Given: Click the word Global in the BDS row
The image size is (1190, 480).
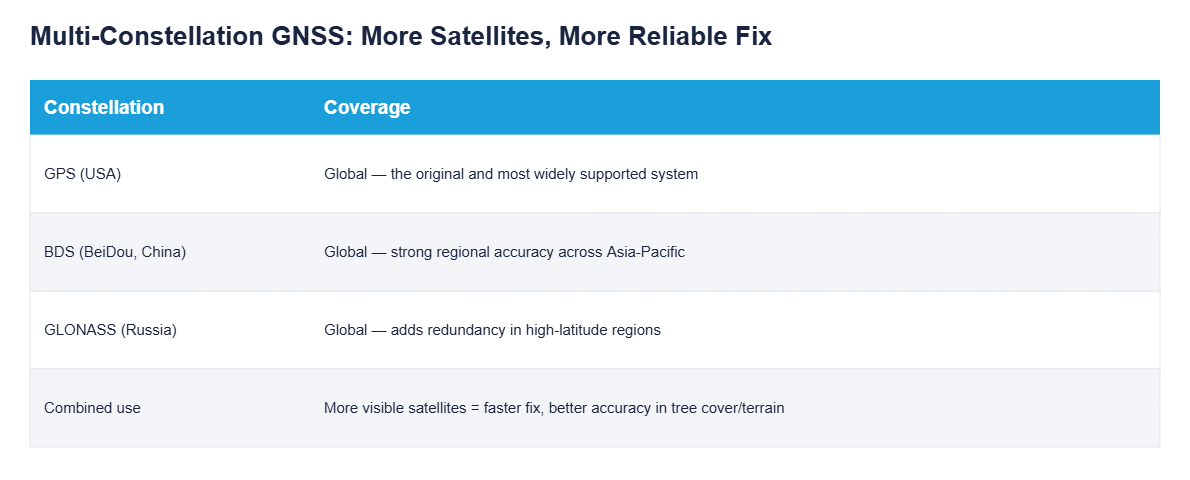Looking at the screenshot, I should click(345, 252).
